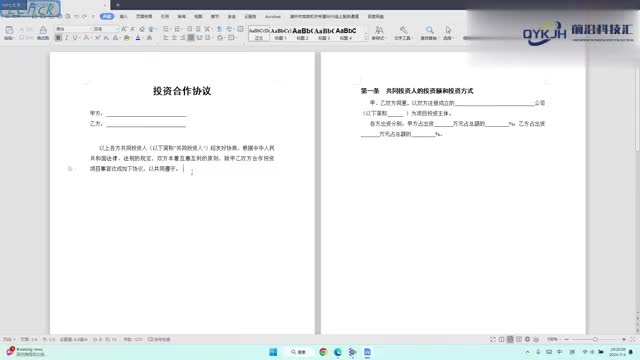Click the Undo arrow

76,16
